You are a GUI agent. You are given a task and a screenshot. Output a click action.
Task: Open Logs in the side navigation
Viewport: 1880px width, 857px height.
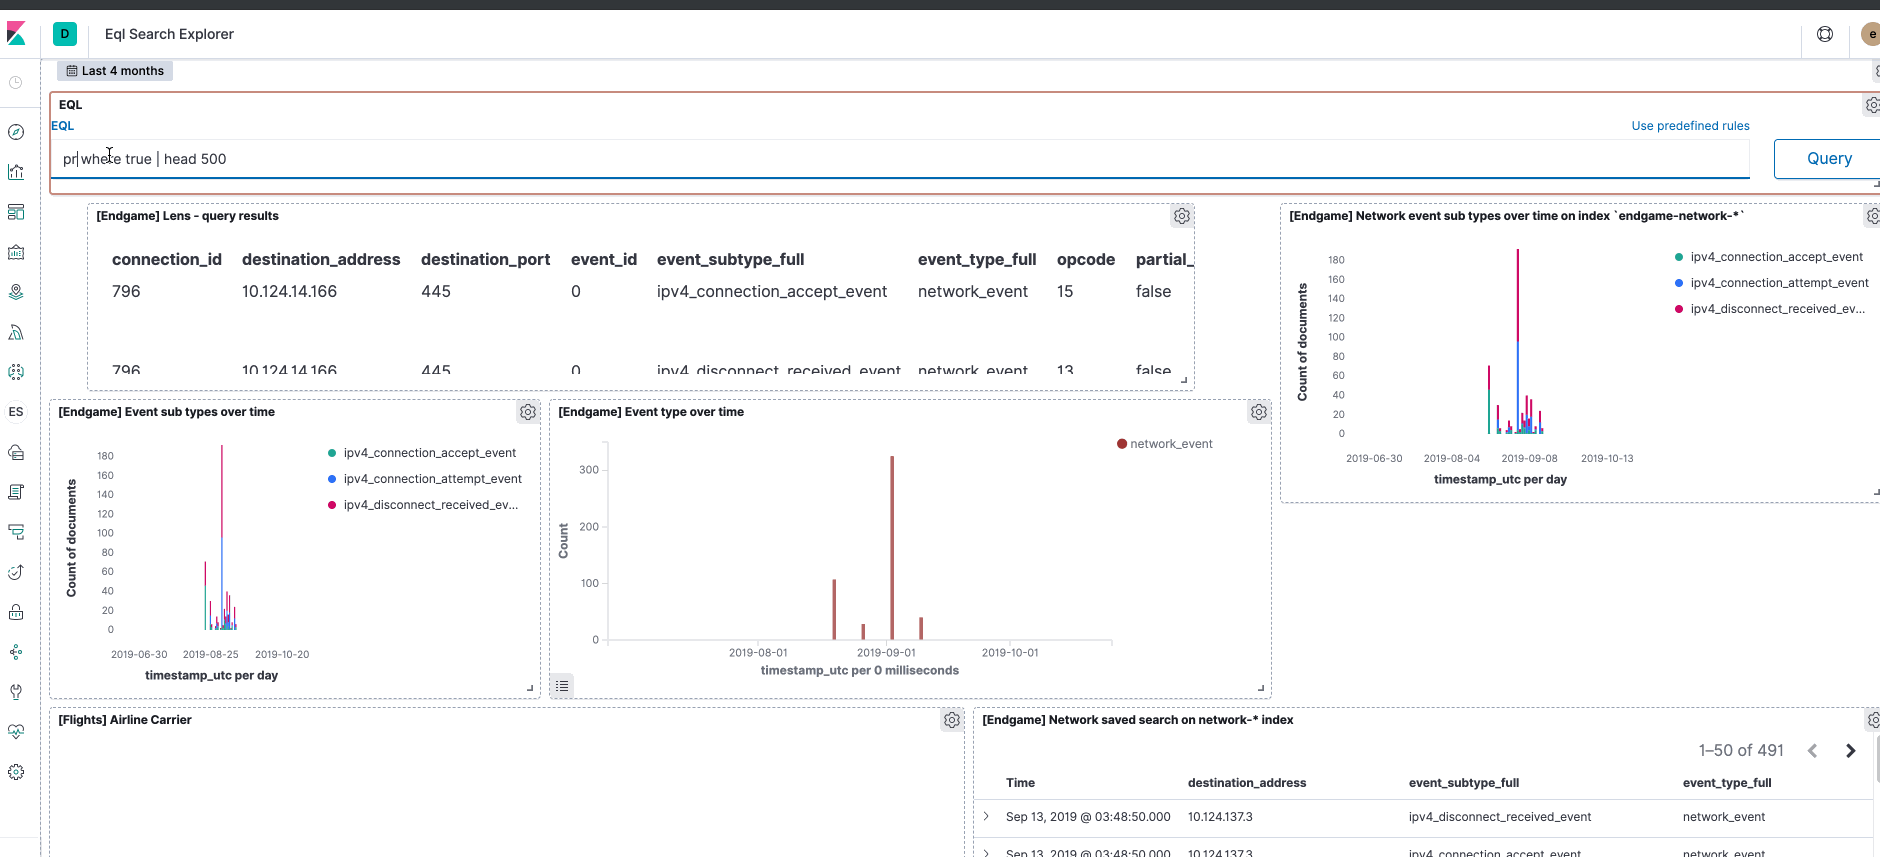(16, 492)
